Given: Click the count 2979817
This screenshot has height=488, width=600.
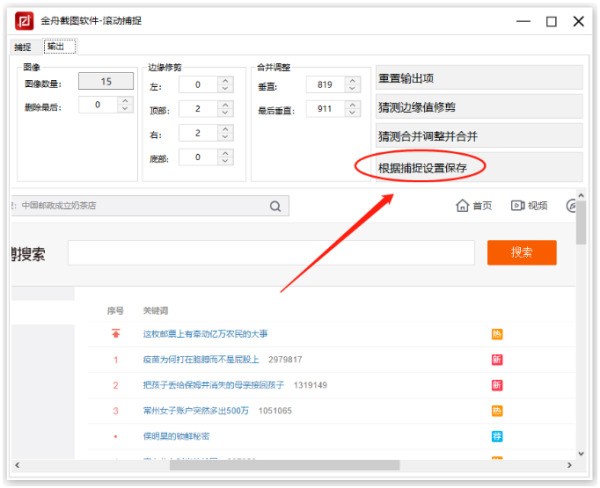Looking at the screenshot, I should (285, 359).
